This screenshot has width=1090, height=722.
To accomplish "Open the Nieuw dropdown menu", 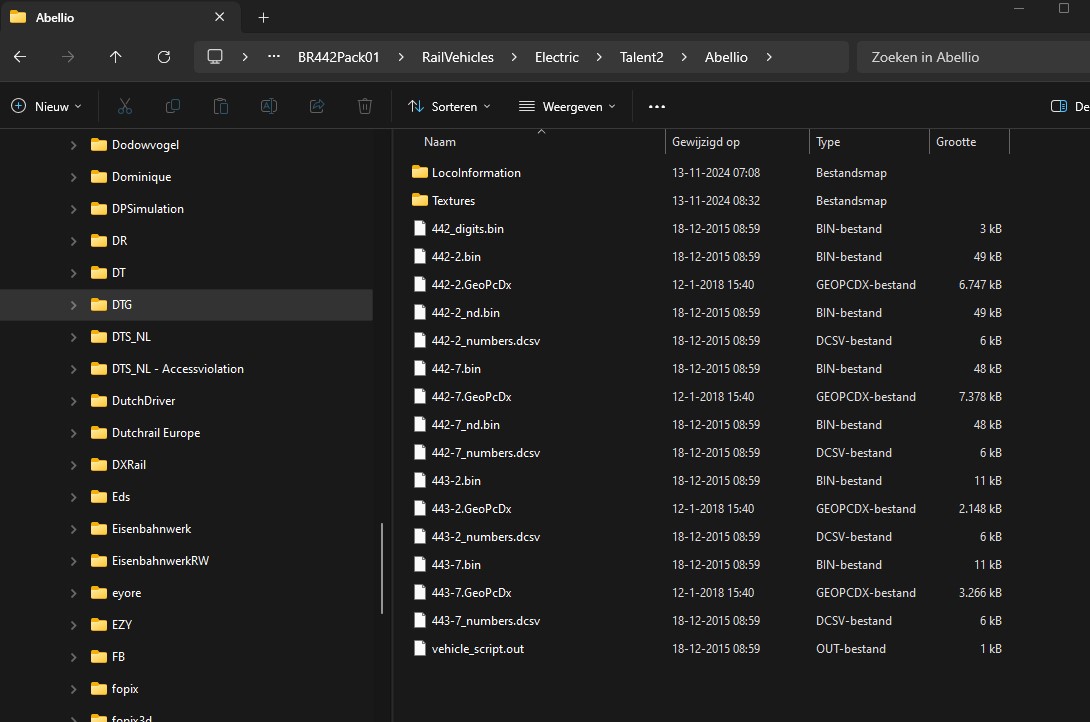I will point(47,106).
